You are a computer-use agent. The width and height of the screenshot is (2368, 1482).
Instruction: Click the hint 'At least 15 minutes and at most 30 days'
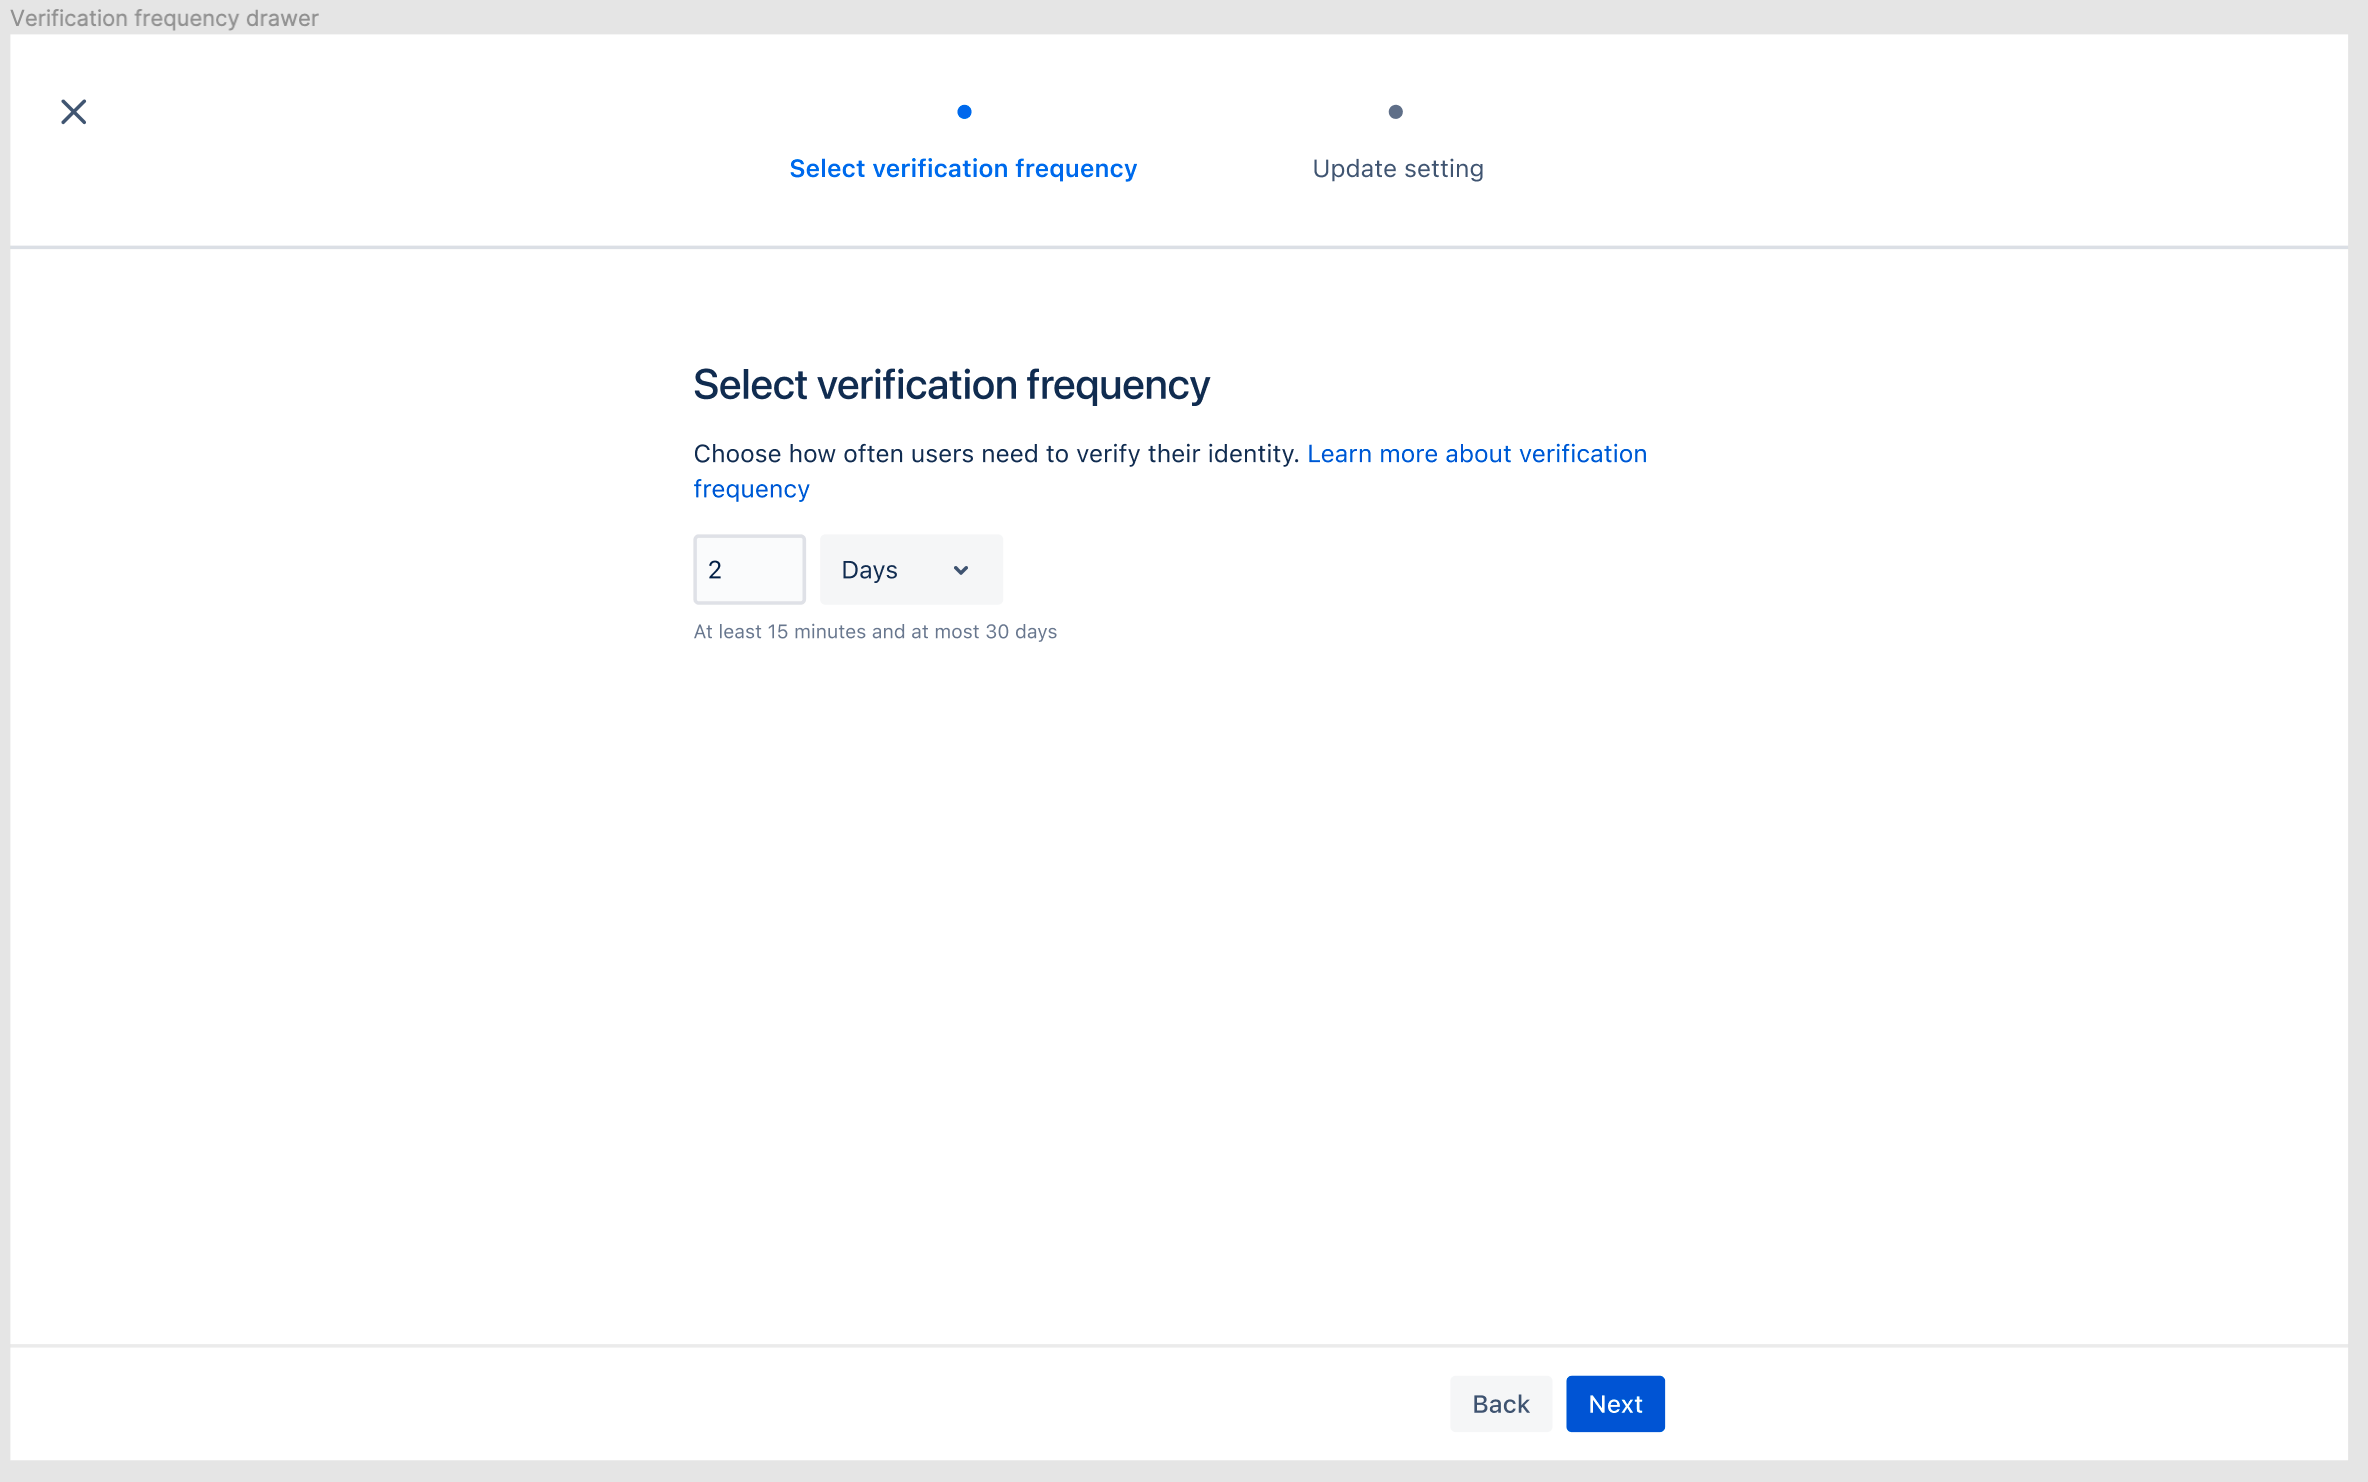pyautogui.click(x=875, y=632)
